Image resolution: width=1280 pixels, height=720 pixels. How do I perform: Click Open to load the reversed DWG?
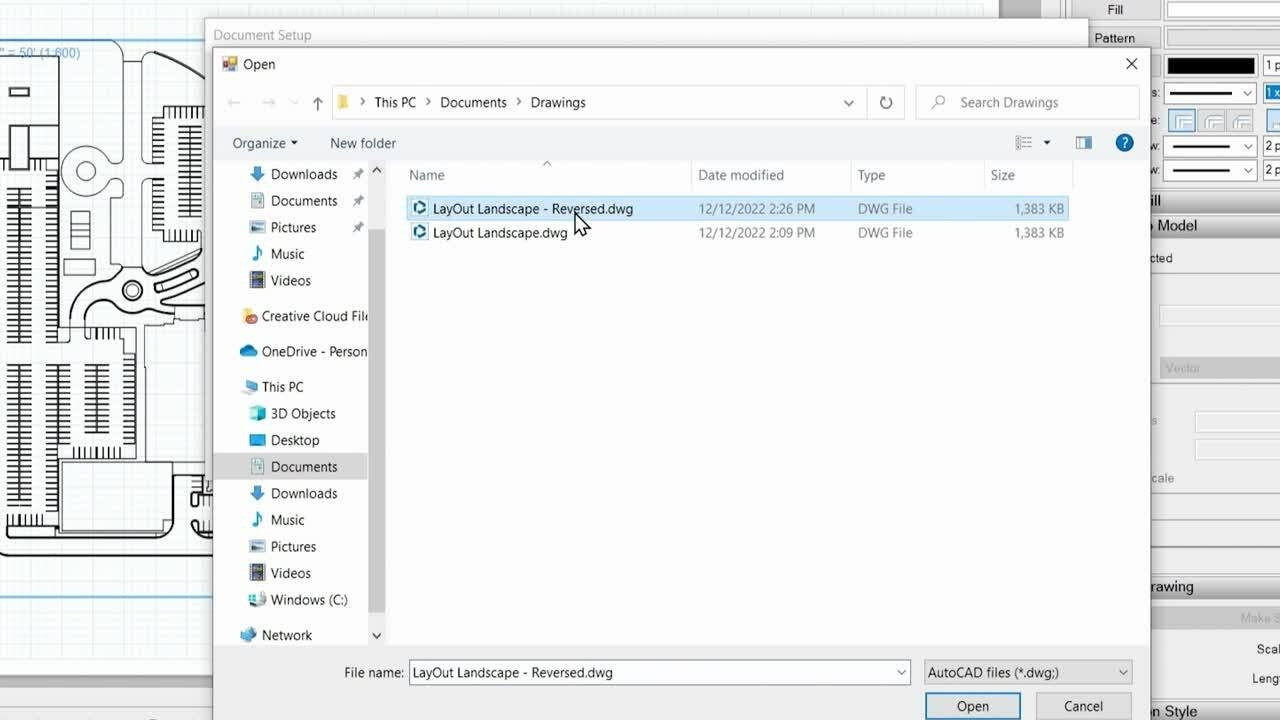(972, 705)
